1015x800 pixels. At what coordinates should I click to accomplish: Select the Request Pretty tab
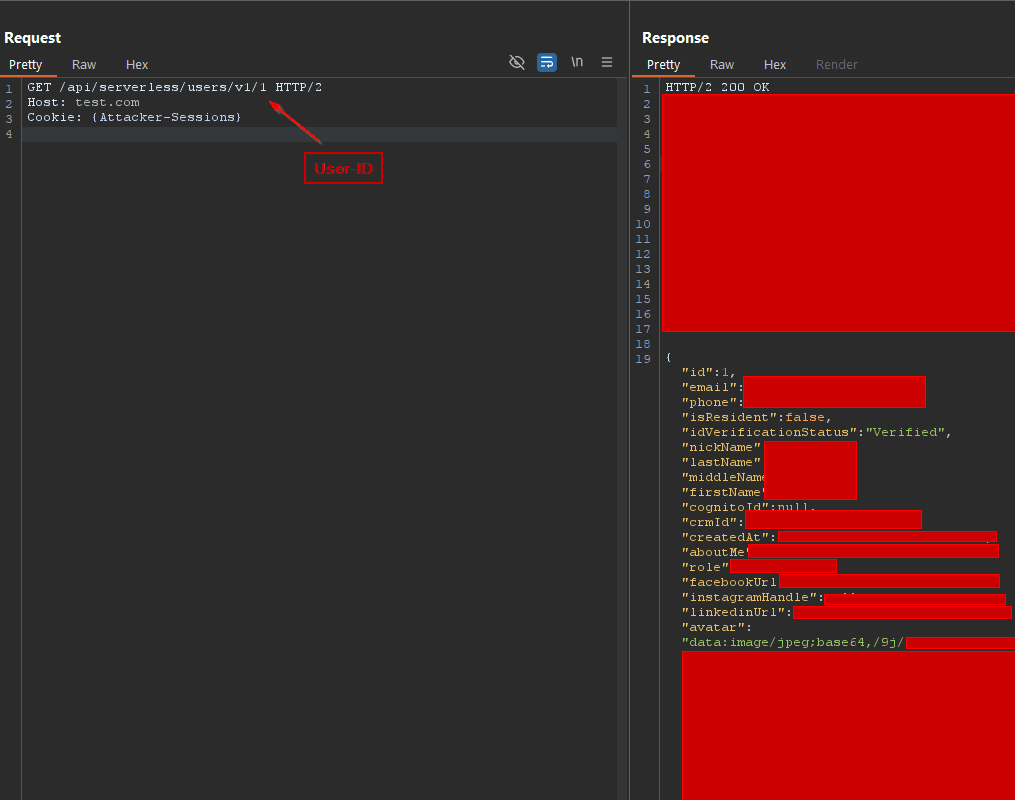click(26, 65)
